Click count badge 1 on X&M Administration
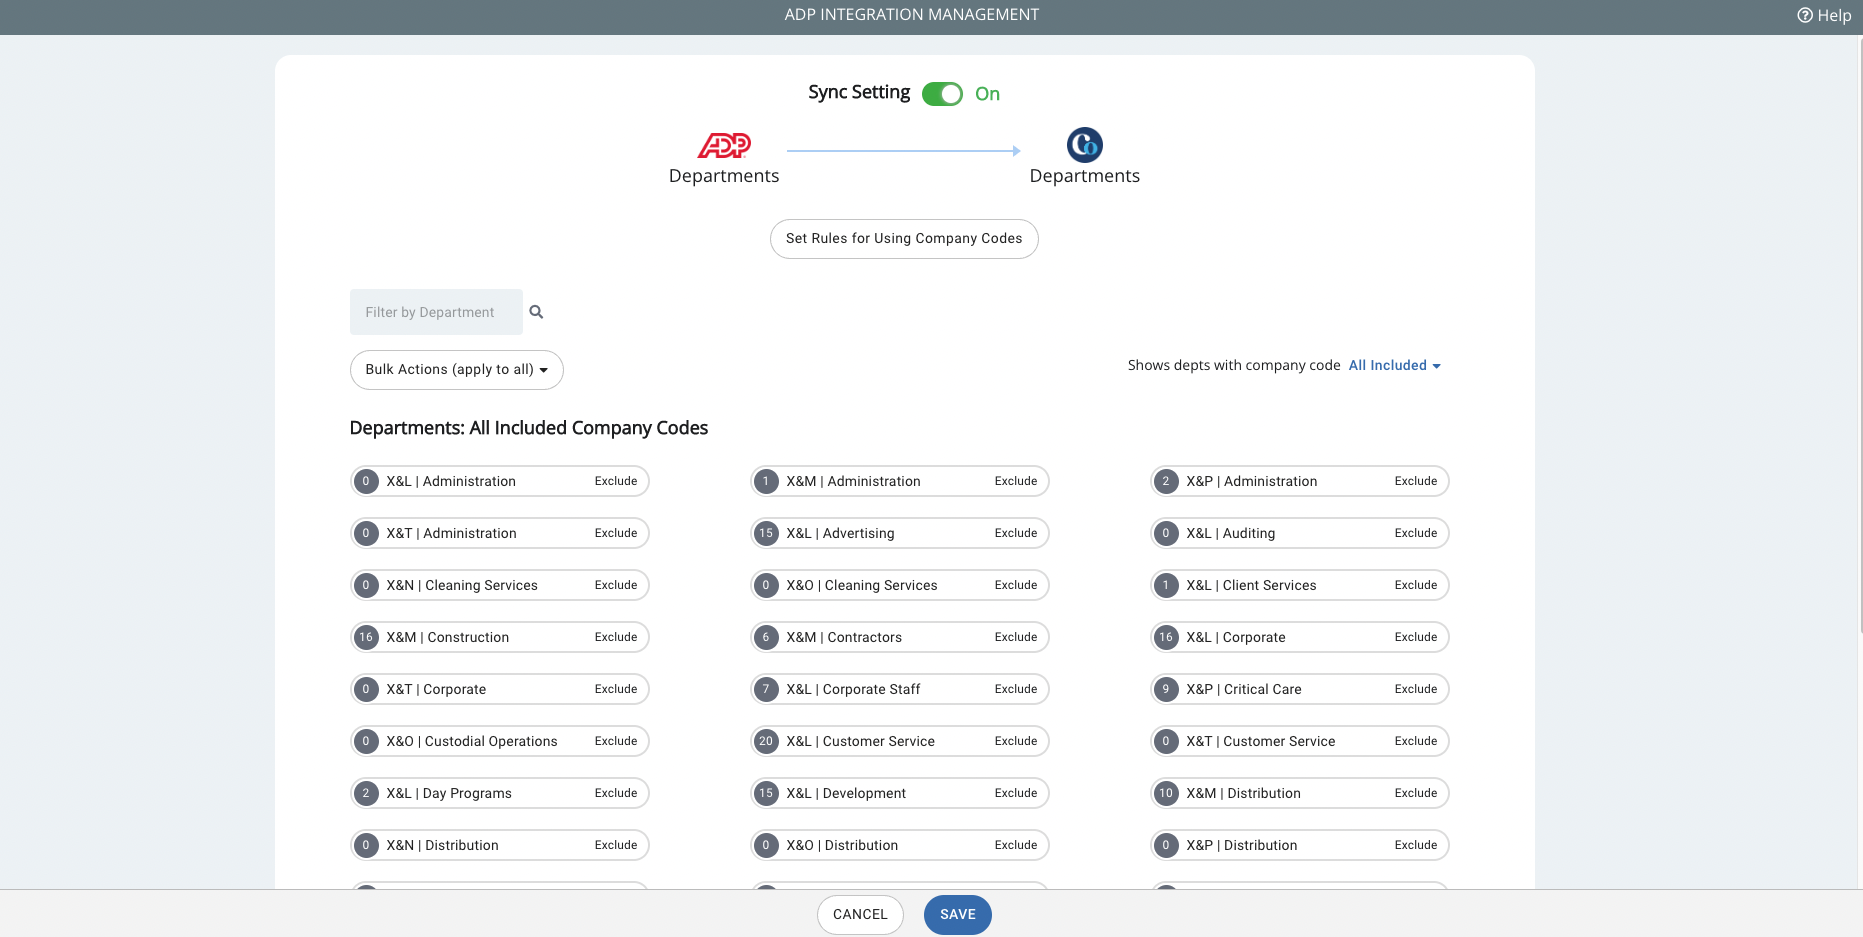 766,481
